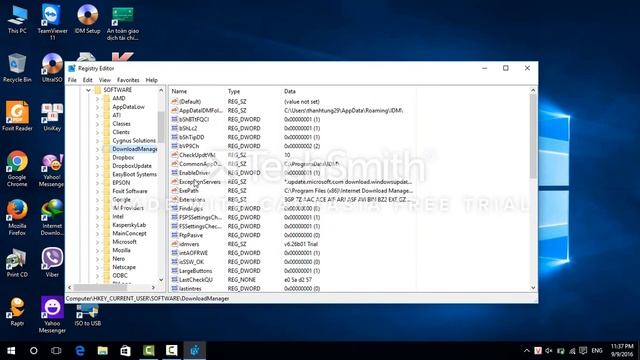Select the Mozilla Firefox desktop icon
This screenshot has width=640, height=360.
tap(17, 218)
